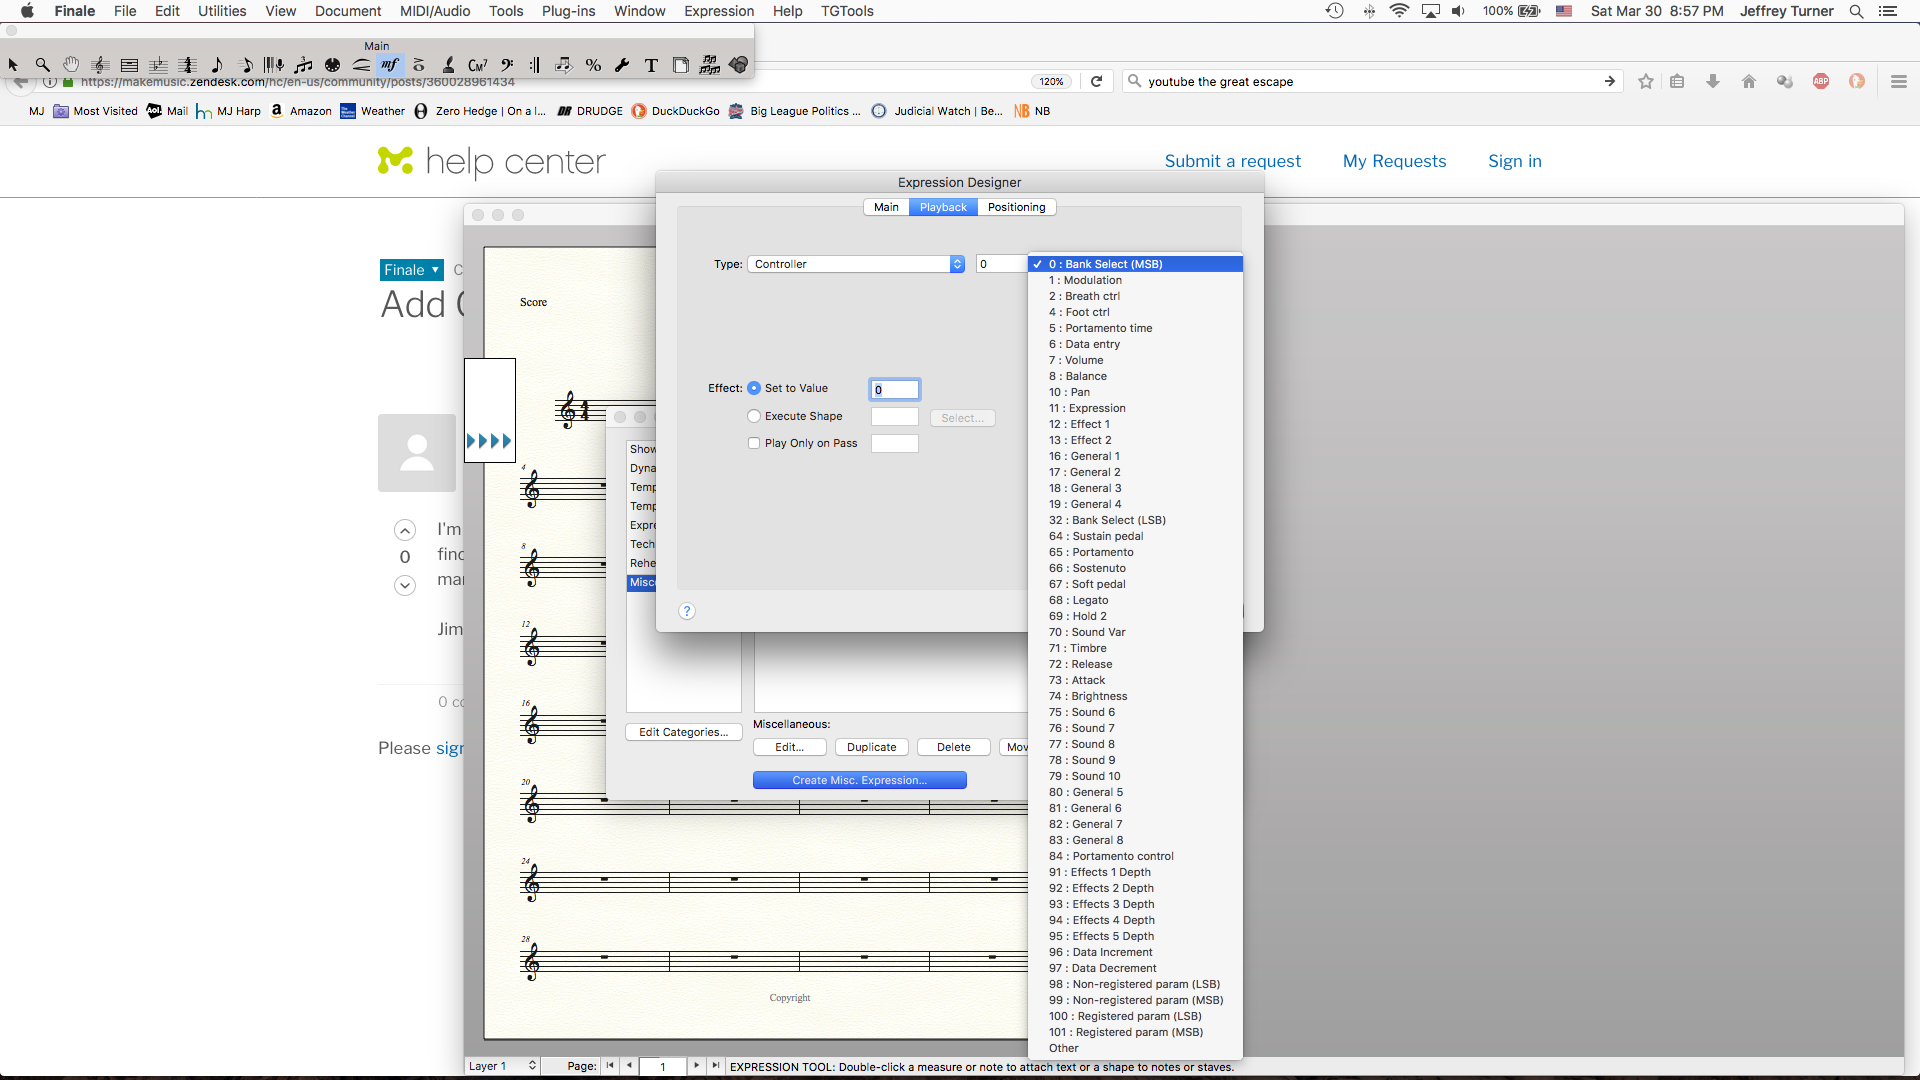Select the Text tool T icon
1920x1080 pixels.
[x=651, y=65]
